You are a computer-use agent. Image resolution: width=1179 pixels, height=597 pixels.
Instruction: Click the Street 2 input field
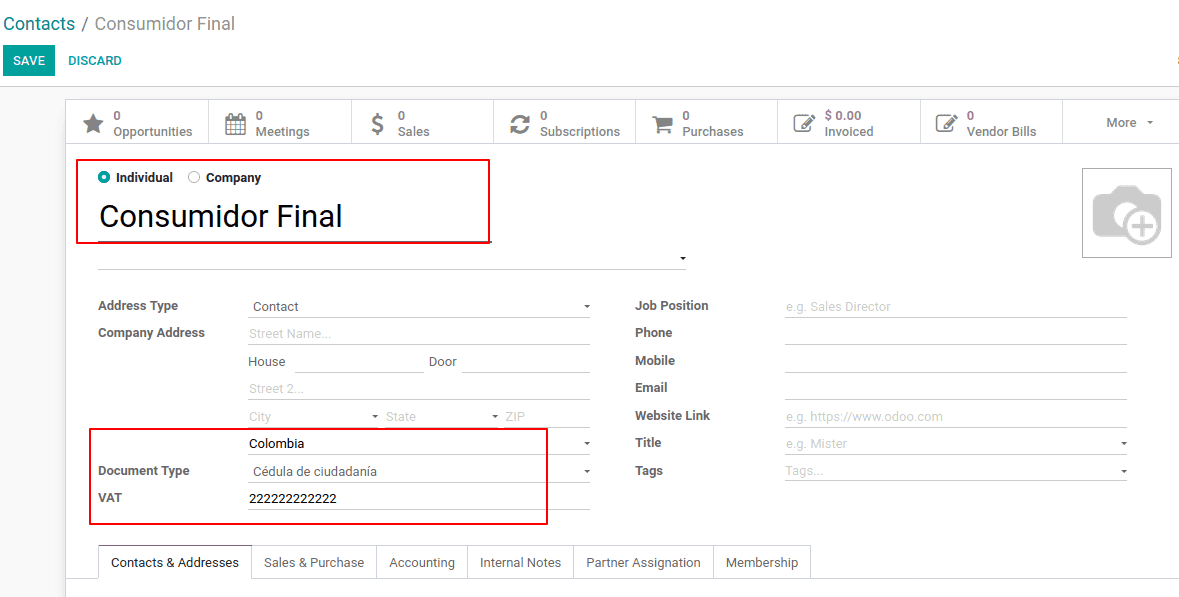pyautogui.click(x=419, y=389)
